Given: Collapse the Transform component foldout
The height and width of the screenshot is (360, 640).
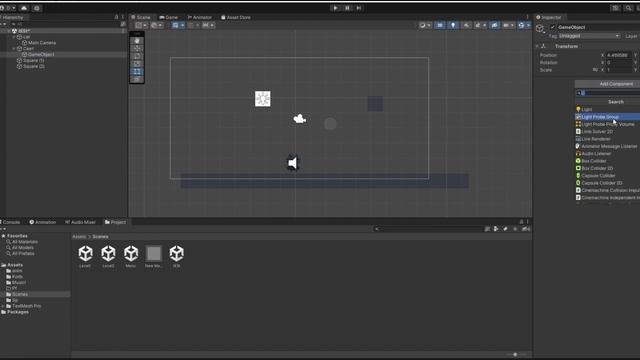Looking at the screenshot, I should pos(537,46).
